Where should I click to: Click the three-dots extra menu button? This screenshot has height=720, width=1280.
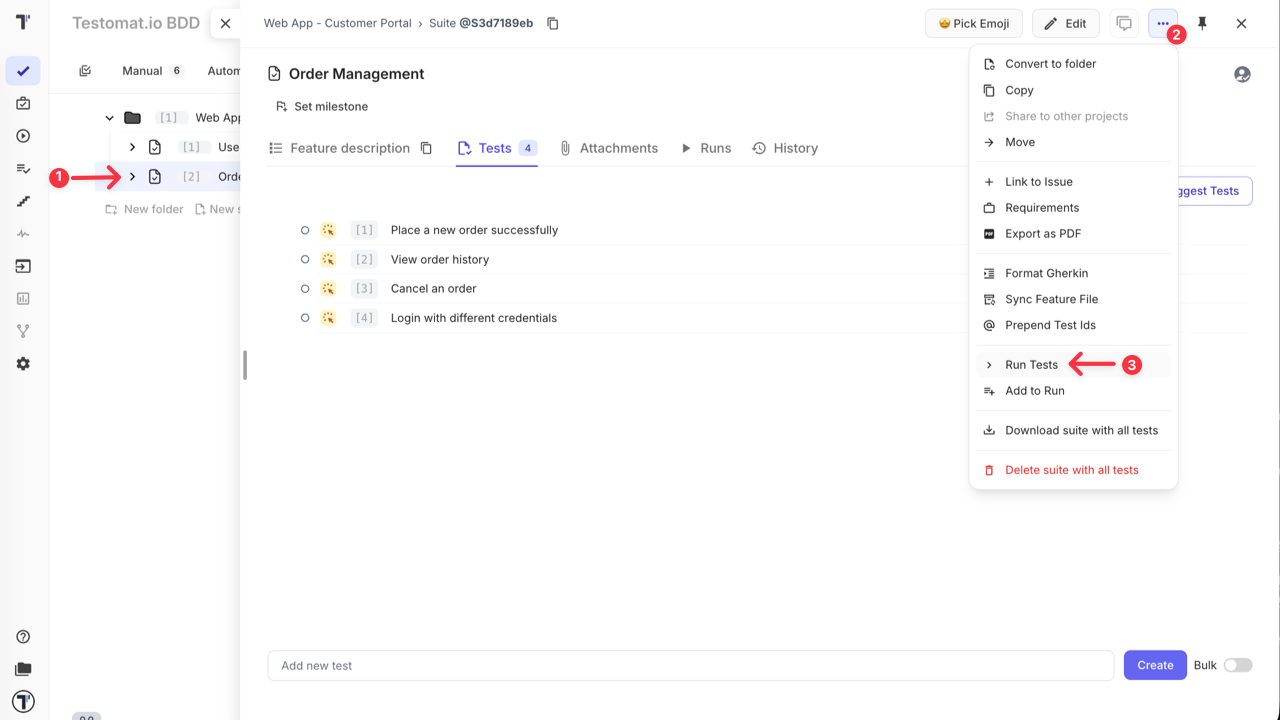tap(1163, 23)
